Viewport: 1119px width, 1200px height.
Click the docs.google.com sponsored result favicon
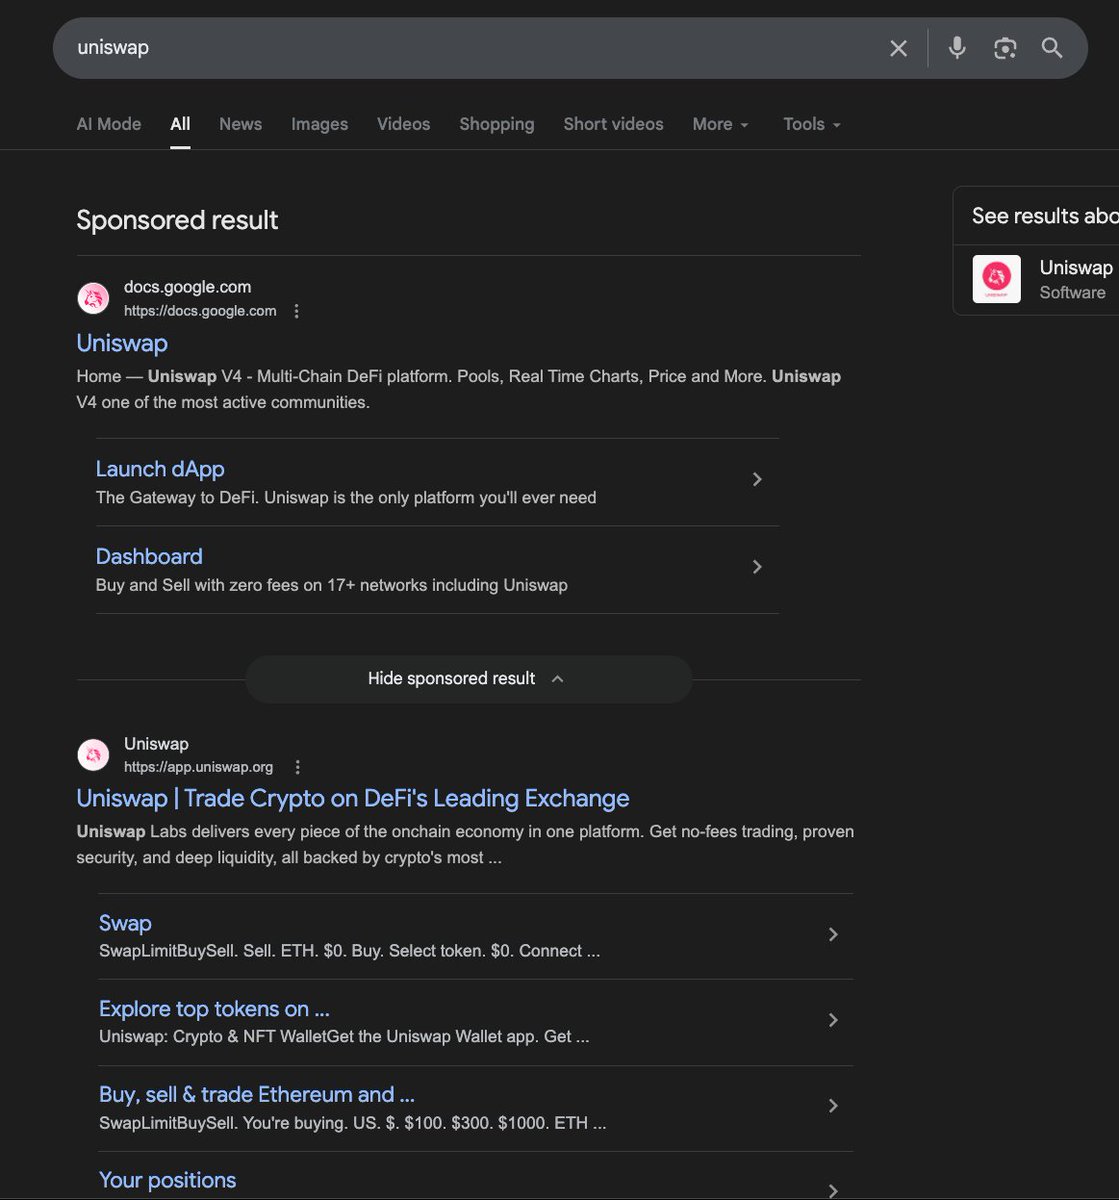click(93, 298)
